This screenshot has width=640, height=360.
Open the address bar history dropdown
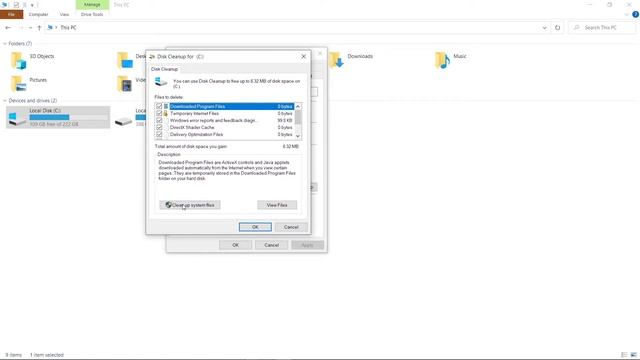(544, 27)
